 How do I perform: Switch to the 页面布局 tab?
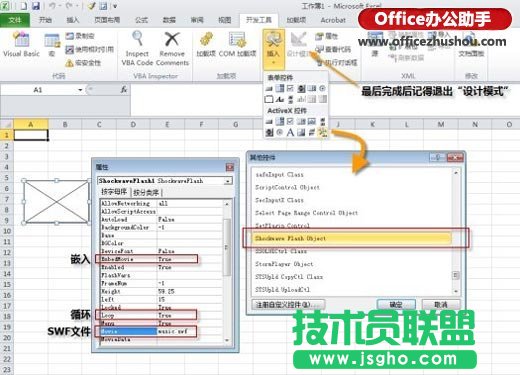(107, 20)
